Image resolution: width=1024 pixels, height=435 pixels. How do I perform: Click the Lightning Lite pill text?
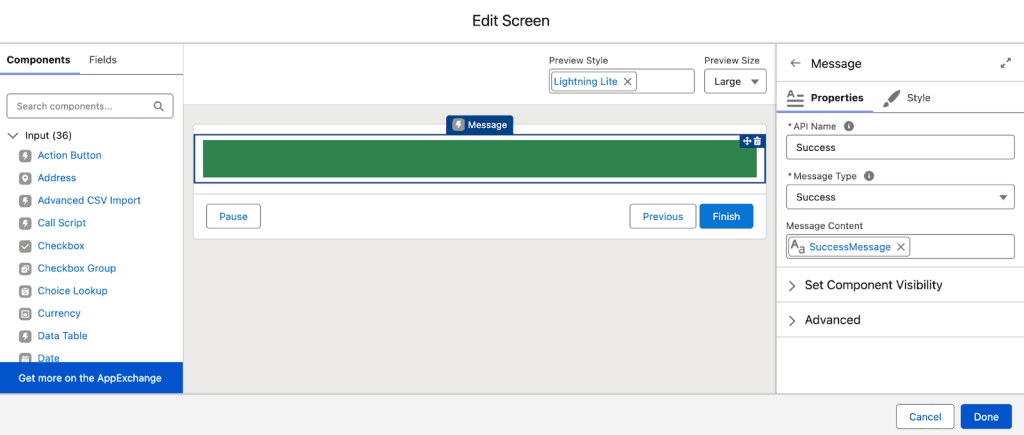[585, 82]
